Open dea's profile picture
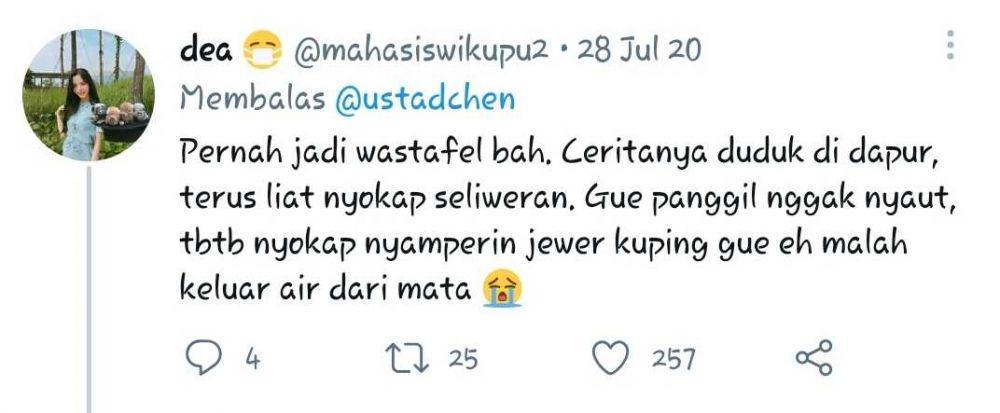The height and width of the screenshot is (413, 1000). tap(88, 94)
